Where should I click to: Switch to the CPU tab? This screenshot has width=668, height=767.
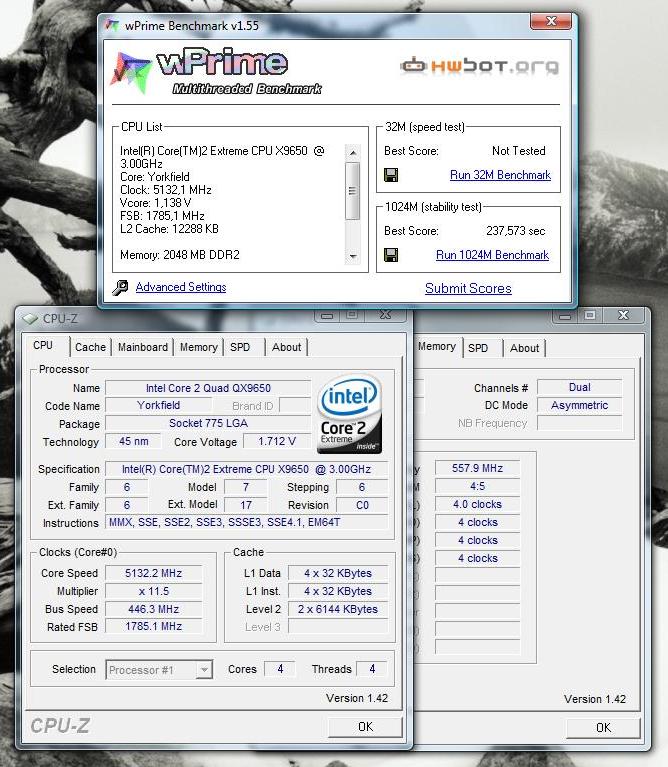43,345
